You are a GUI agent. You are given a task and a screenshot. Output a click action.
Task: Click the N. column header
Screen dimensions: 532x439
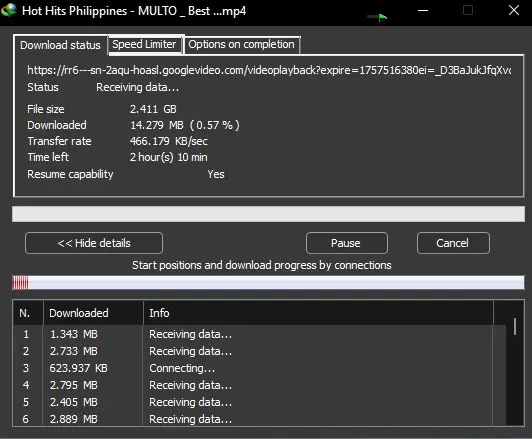[28, 313]
